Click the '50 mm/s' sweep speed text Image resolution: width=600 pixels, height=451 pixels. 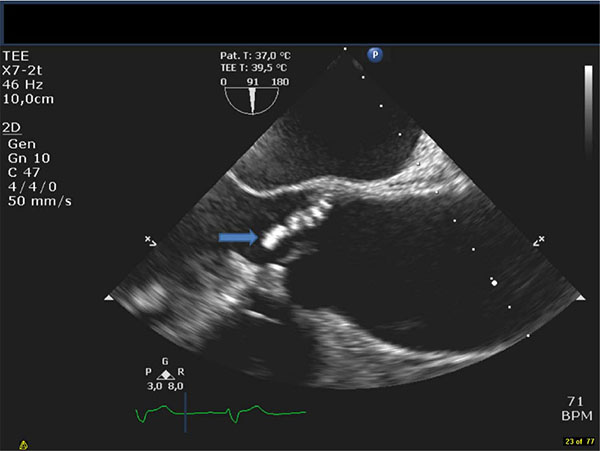pyautogui.click(x=40, y=201)
